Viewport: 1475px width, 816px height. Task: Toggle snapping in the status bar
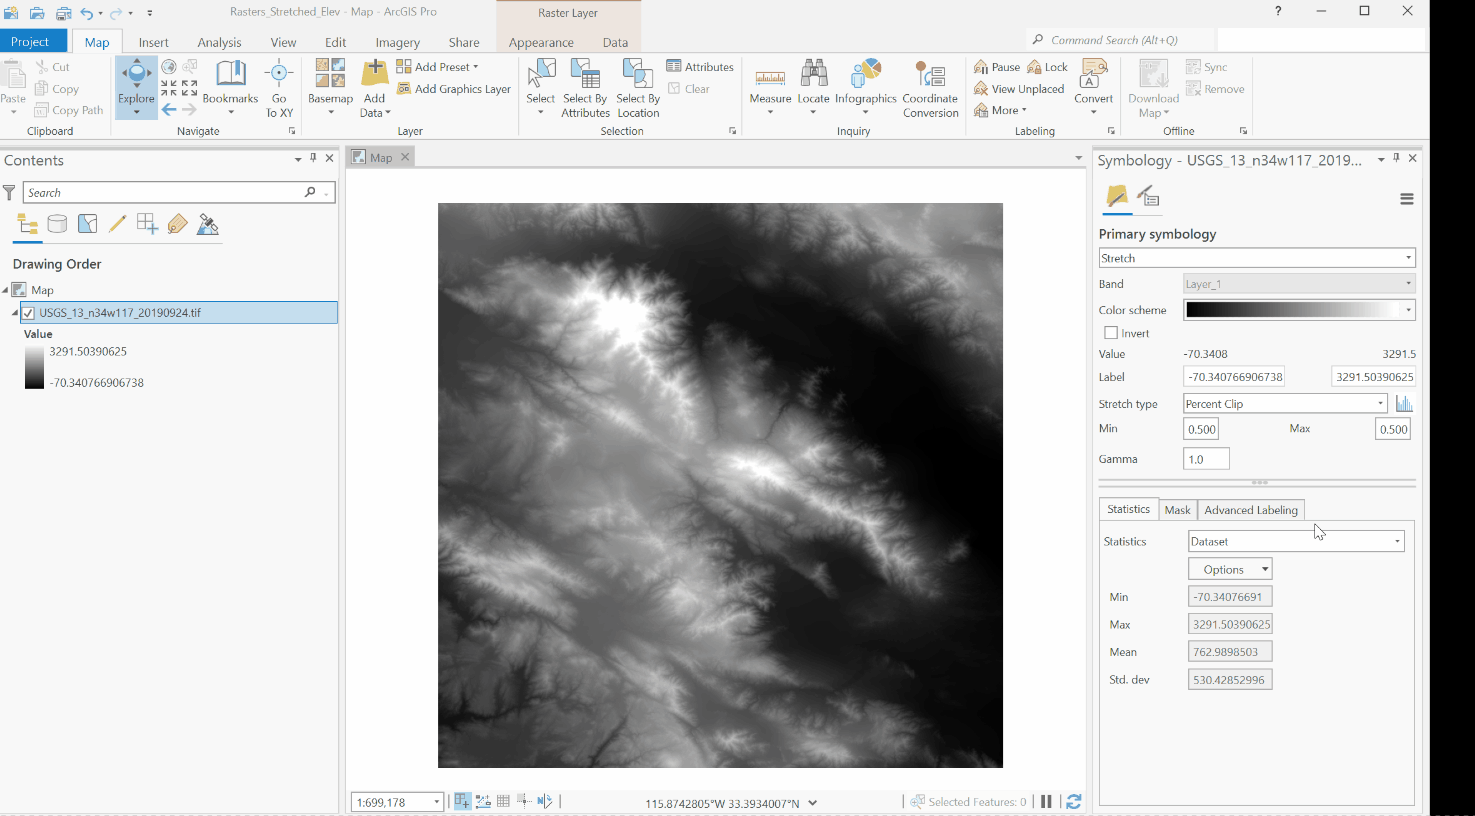click(462, 801)
